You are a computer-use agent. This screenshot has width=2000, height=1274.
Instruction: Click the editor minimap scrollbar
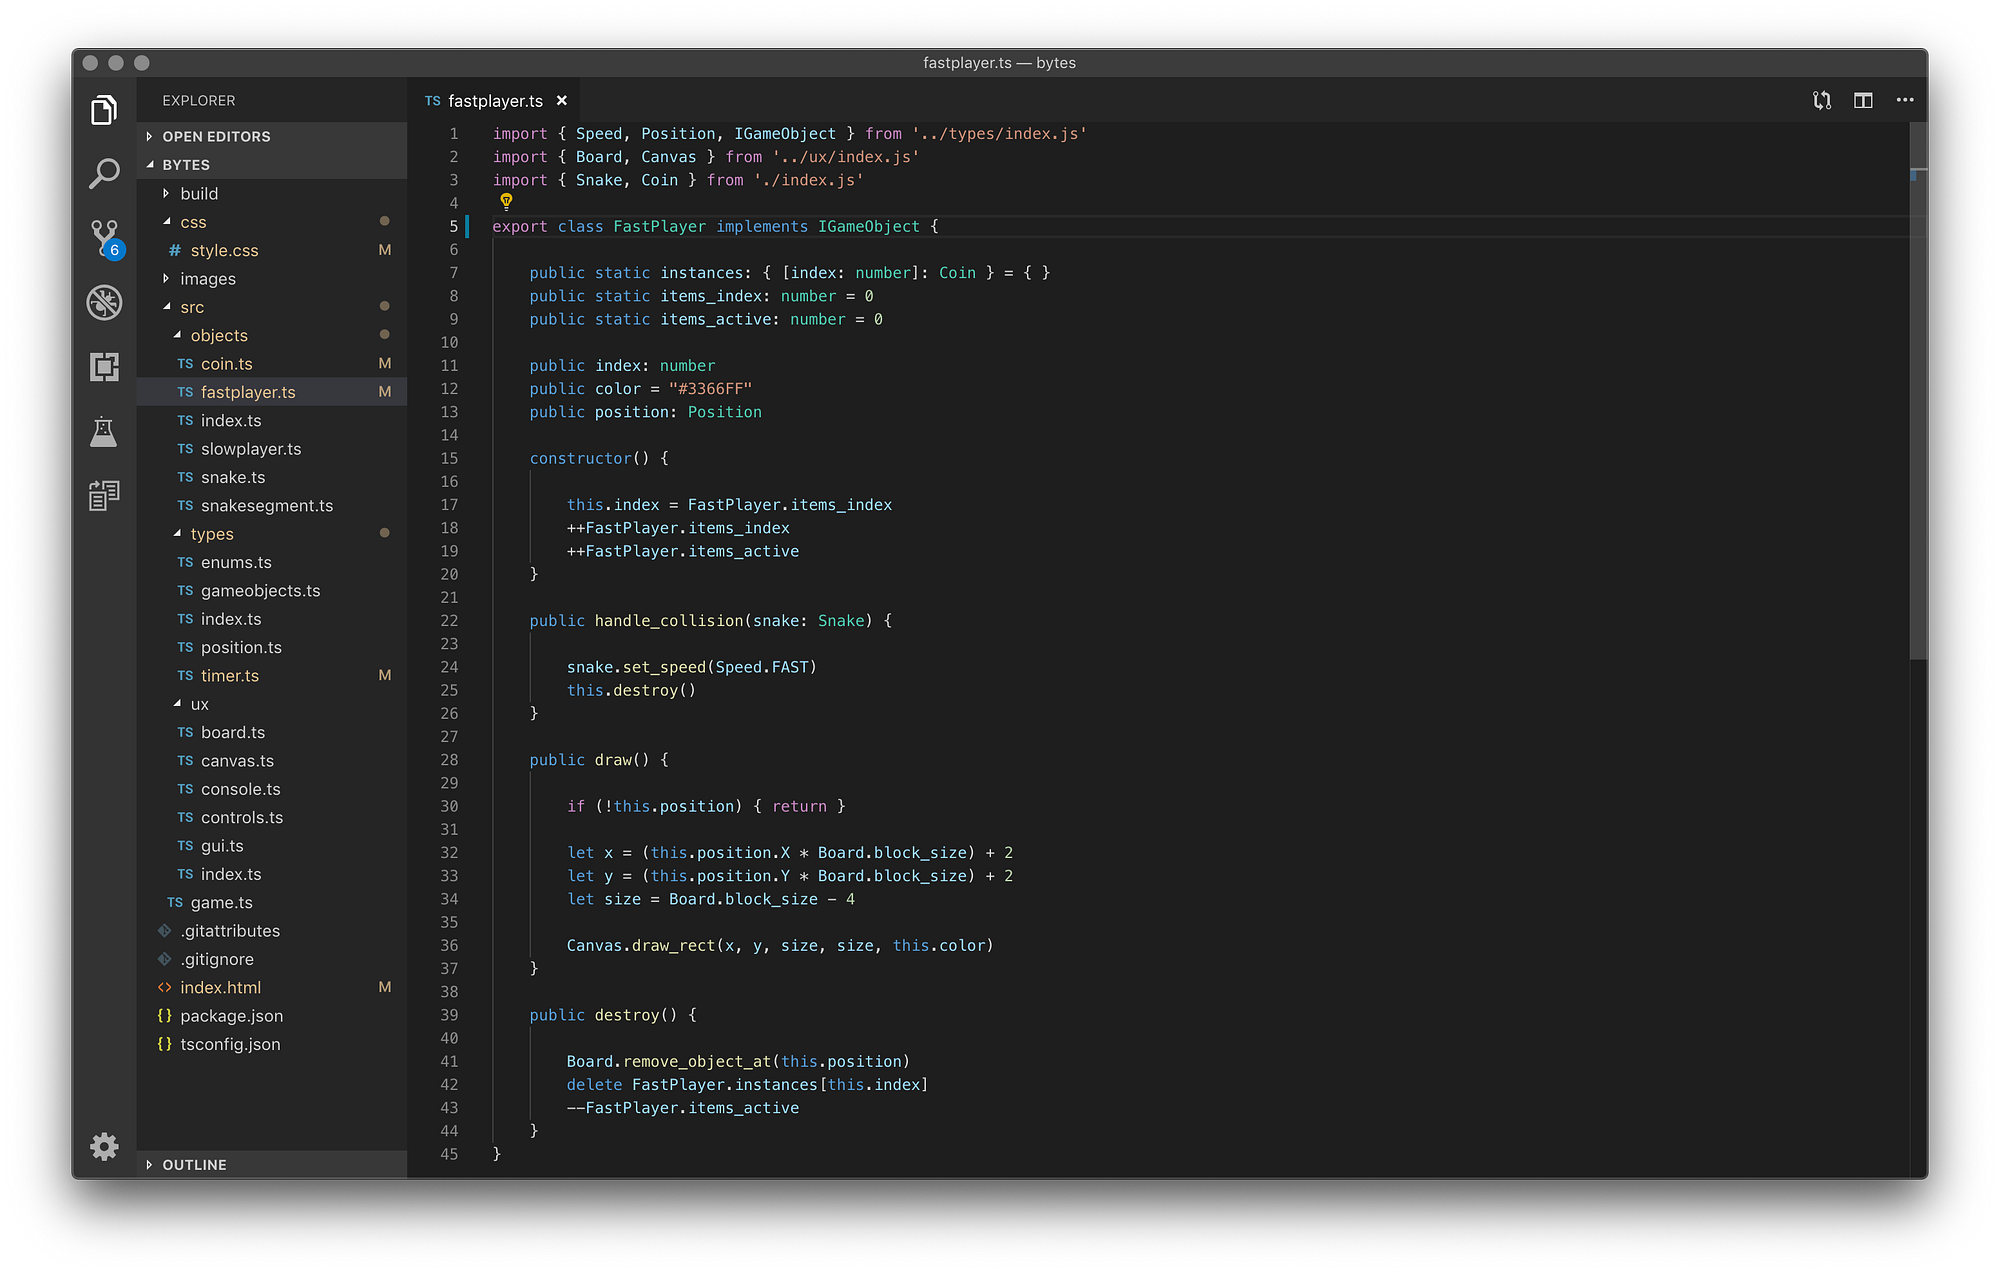(1917, 390)
